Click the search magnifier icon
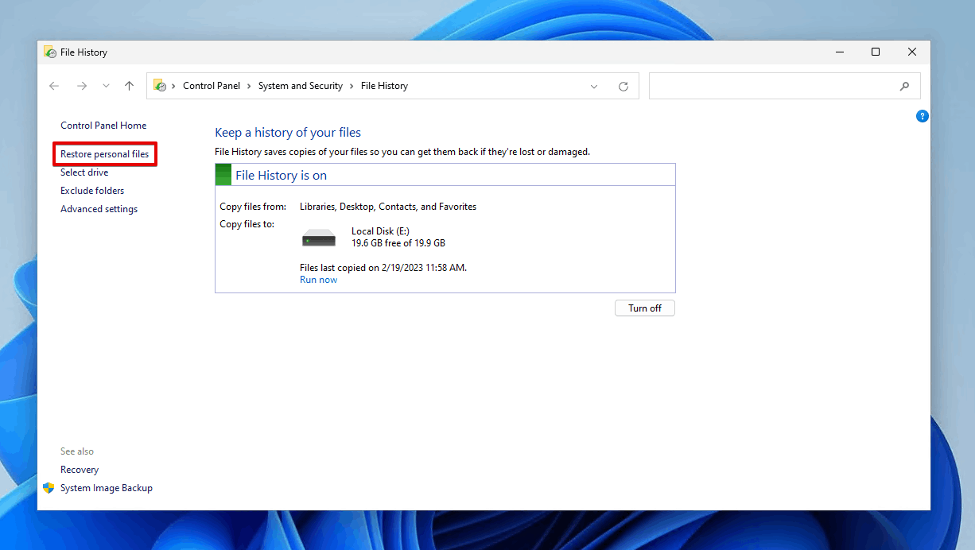 [904, 86]
